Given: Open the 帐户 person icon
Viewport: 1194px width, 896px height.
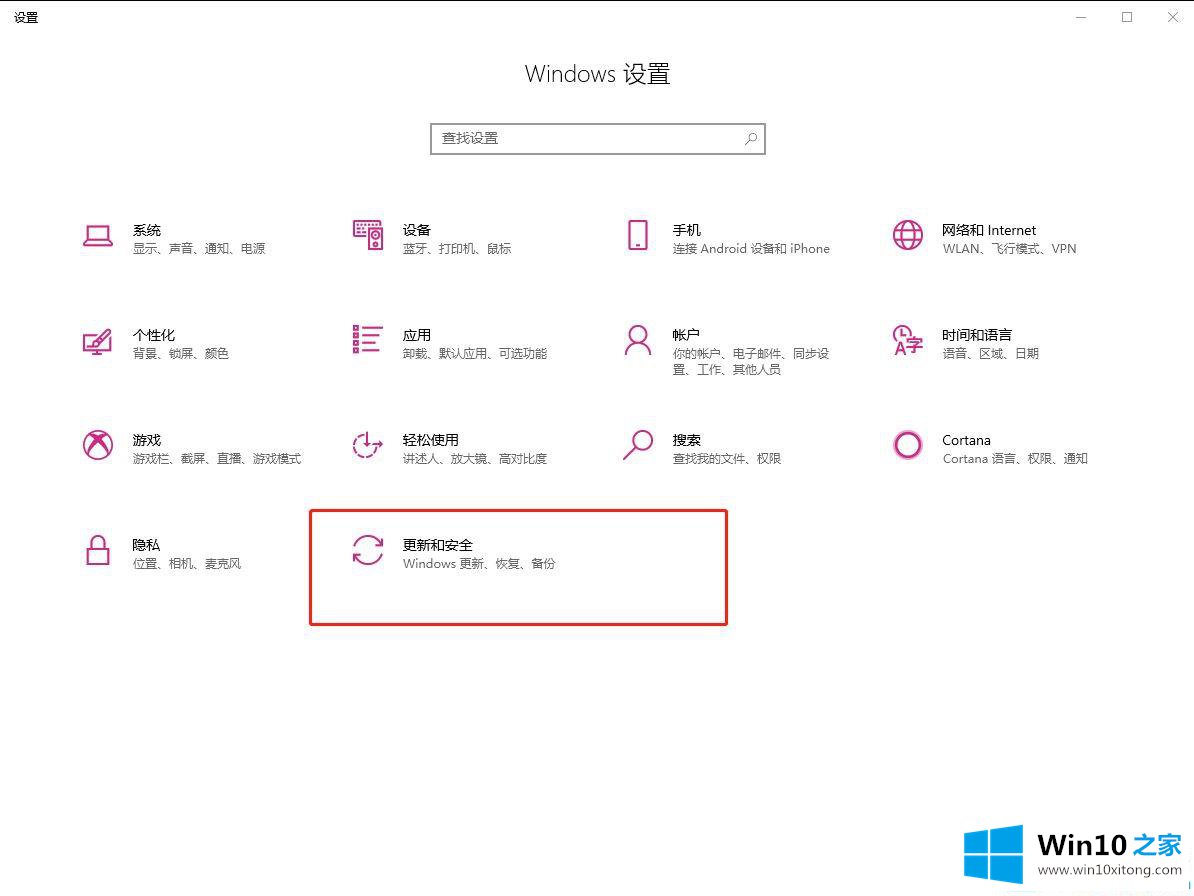Looking at the screenshot, I should click(638, 340).
